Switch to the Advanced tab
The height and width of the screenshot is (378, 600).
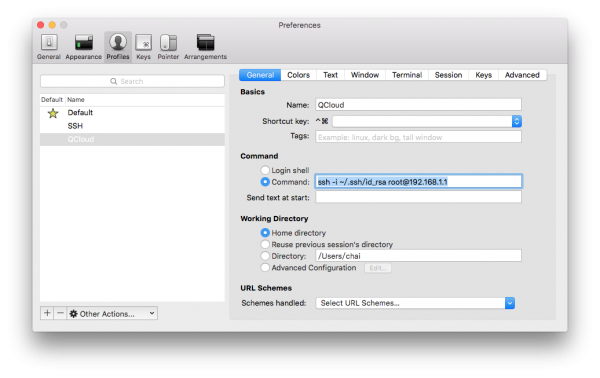click(x=522, y=75)
